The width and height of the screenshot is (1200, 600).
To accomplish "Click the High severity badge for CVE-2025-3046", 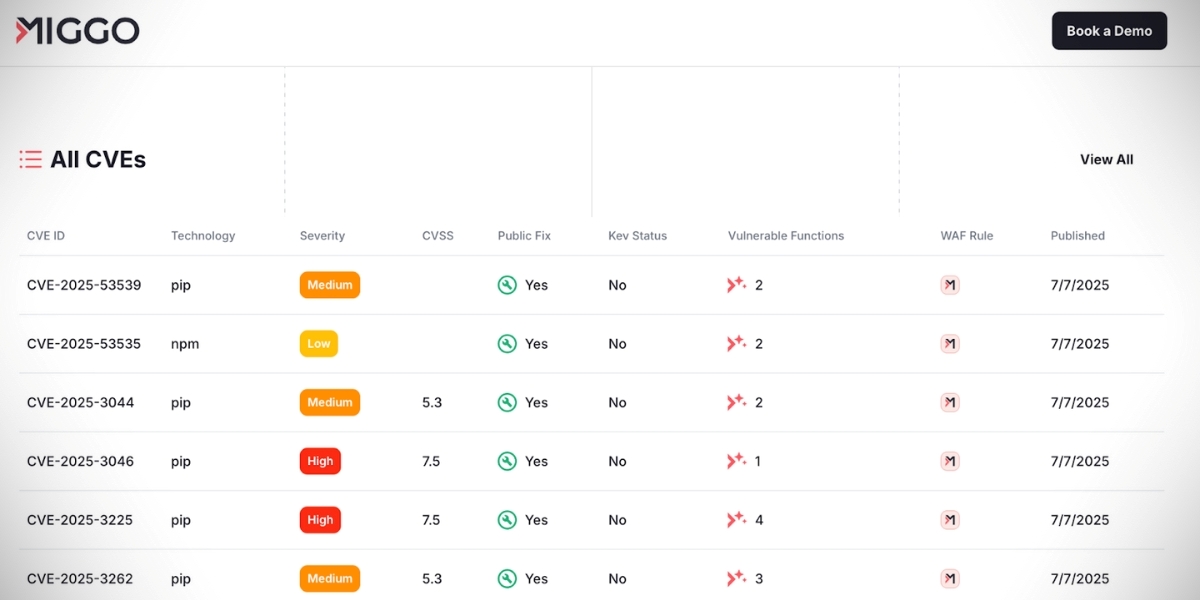I will [x=319, y=461].
